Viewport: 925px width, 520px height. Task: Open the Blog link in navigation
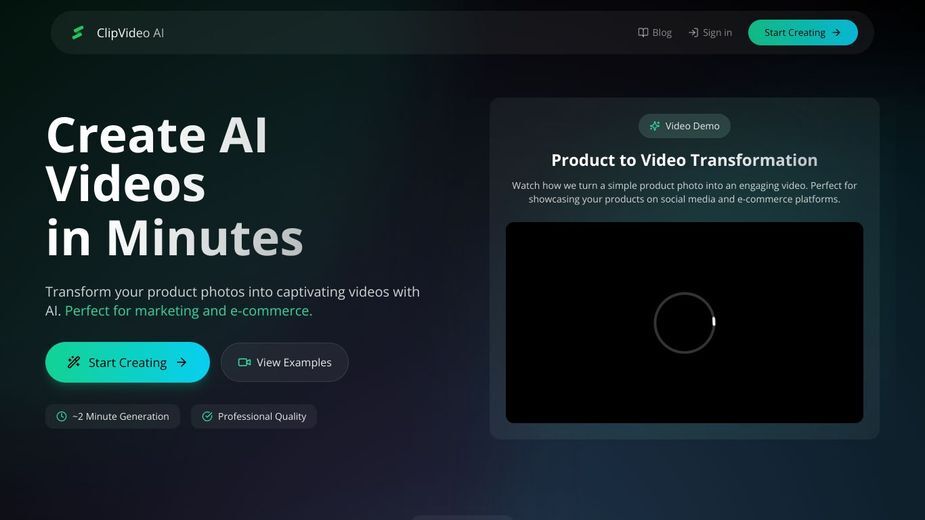tap(655, 32)
